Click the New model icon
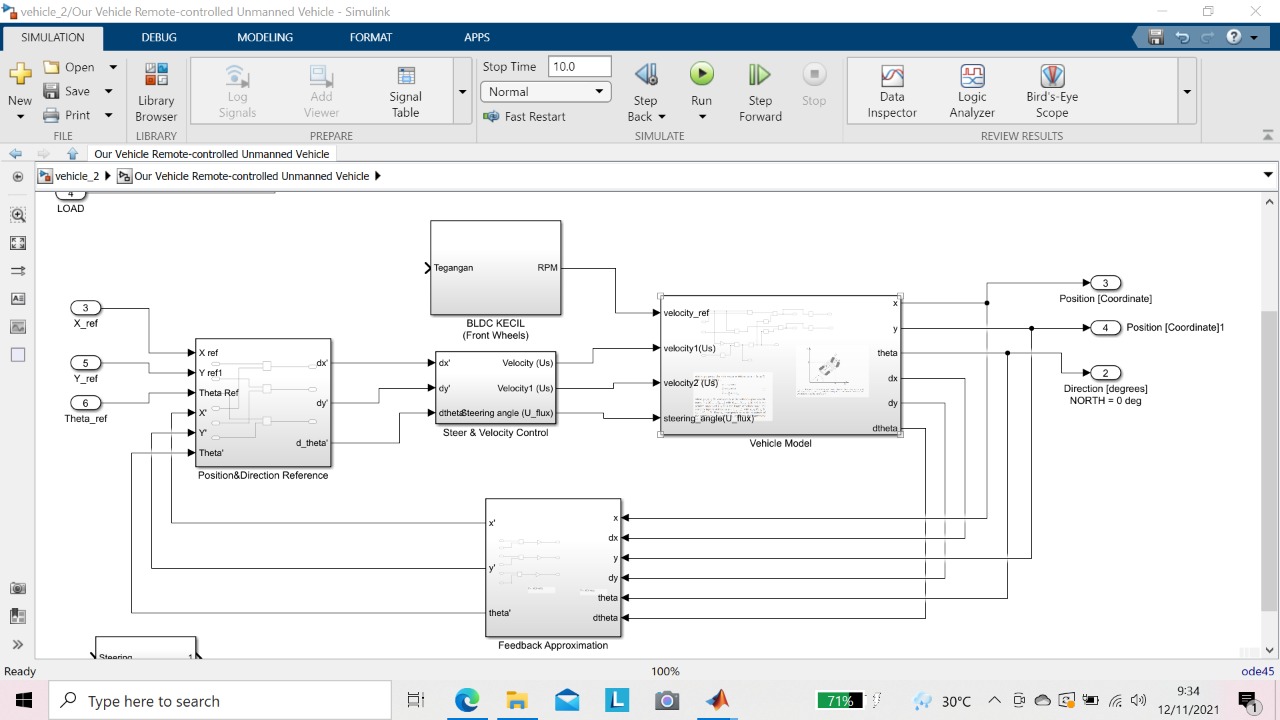The width and height of the screenshot is (1280, 720). 20,75
